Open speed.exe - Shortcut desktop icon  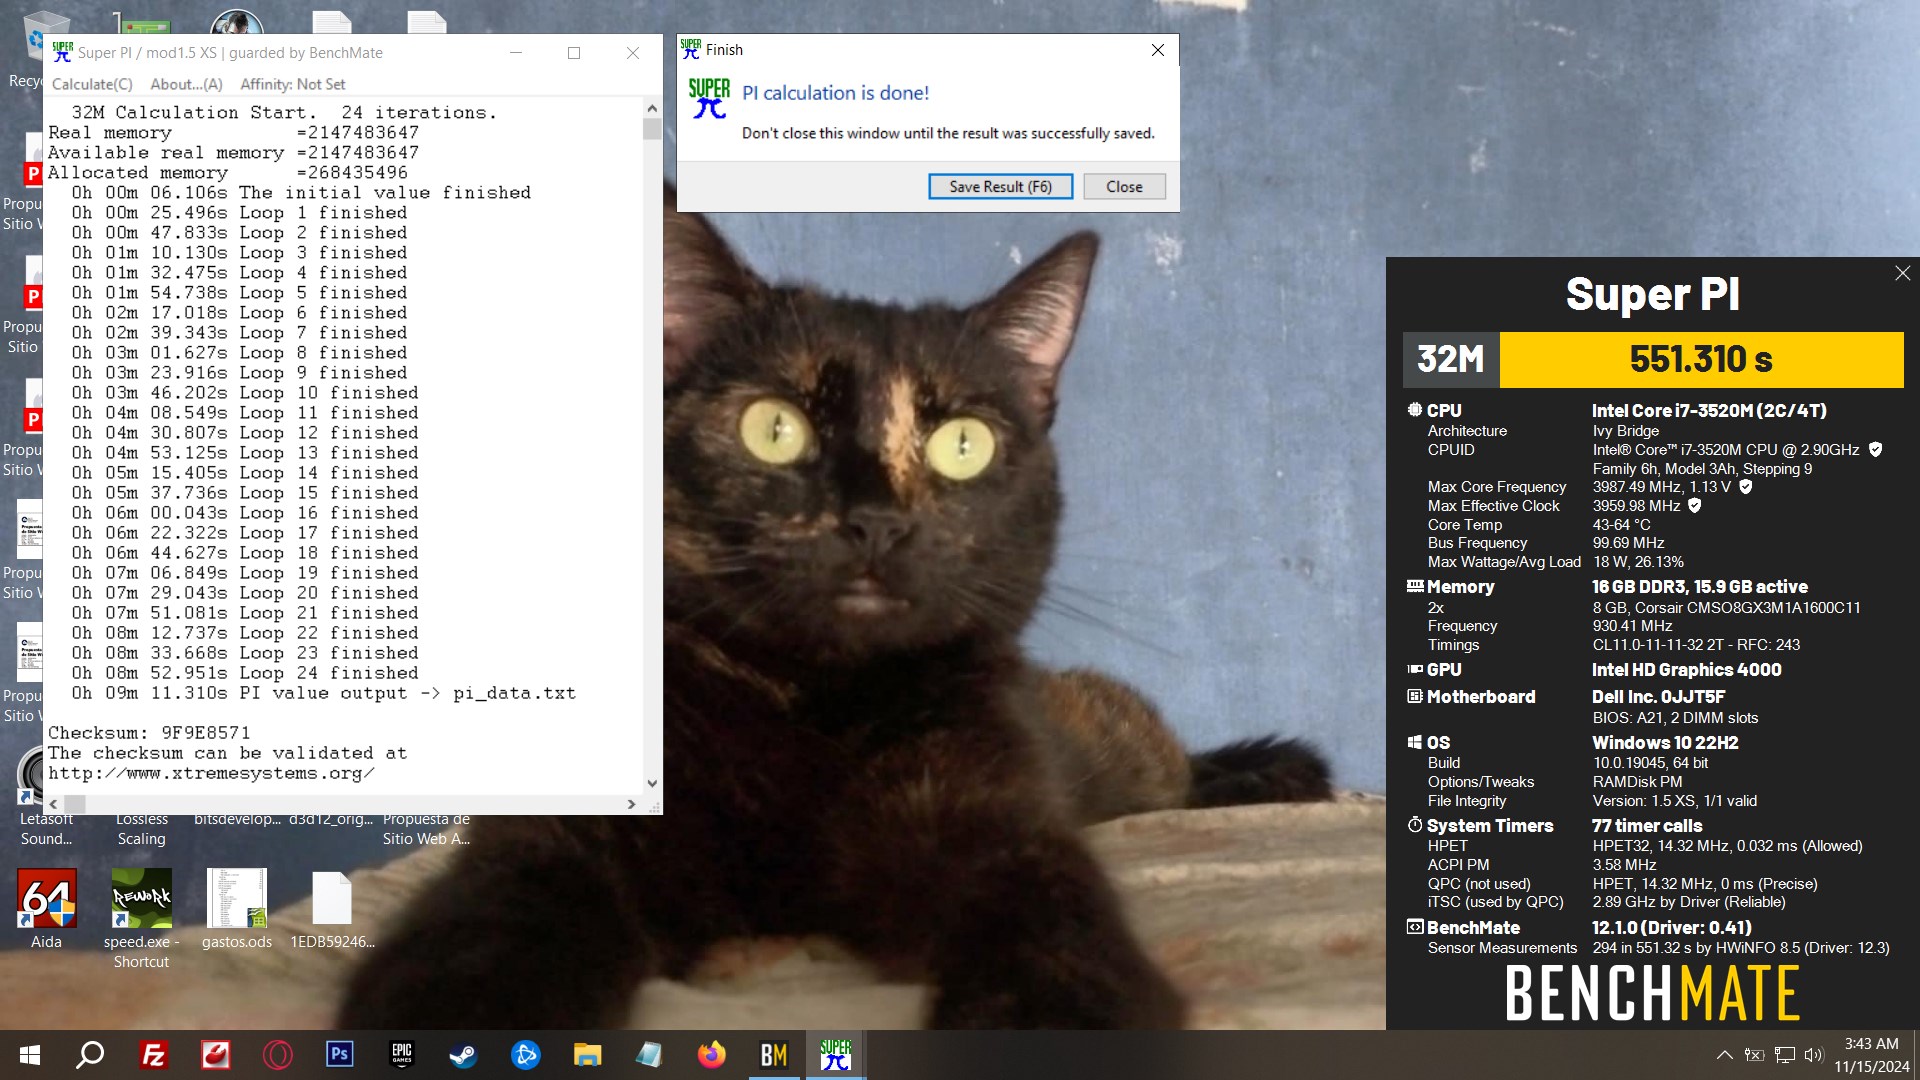(141, 920)
